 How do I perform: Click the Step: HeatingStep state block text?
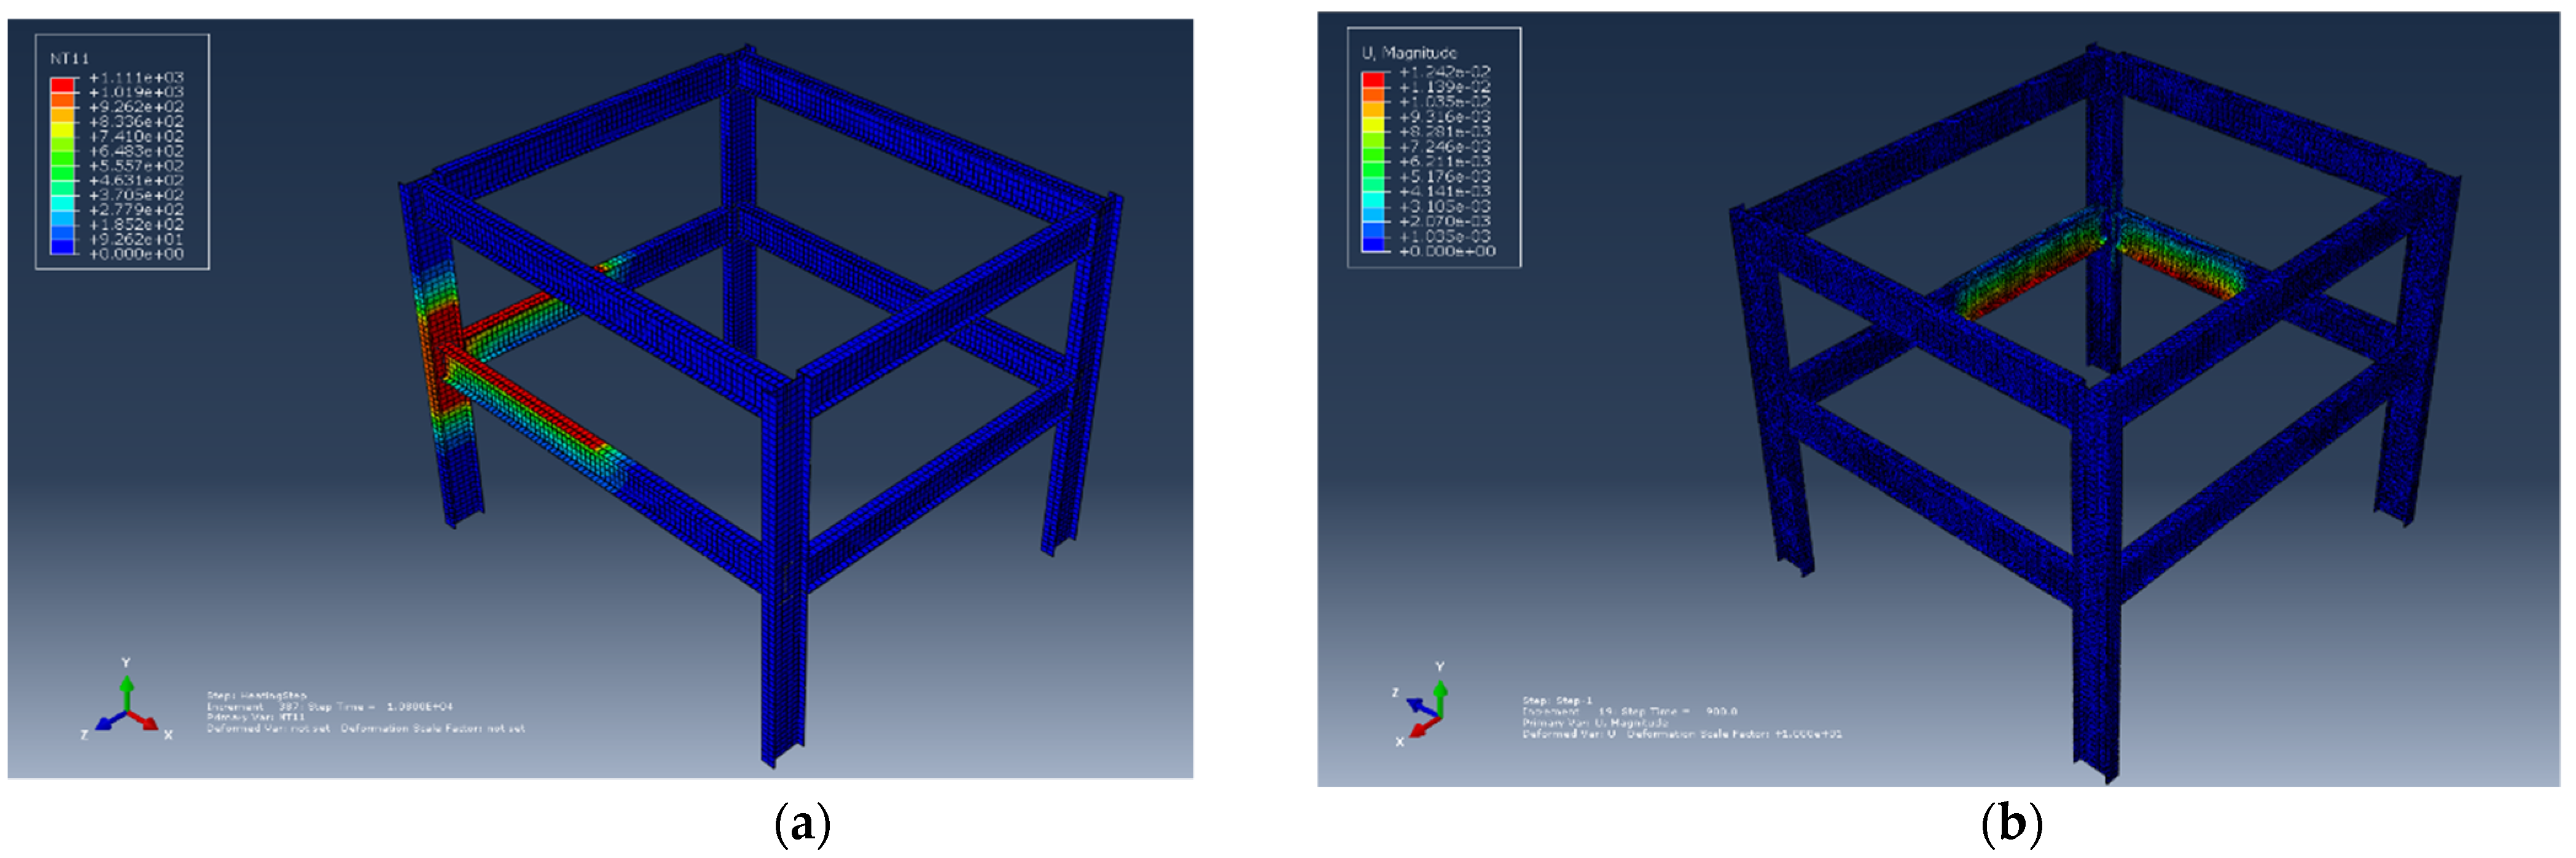(258, 695)
